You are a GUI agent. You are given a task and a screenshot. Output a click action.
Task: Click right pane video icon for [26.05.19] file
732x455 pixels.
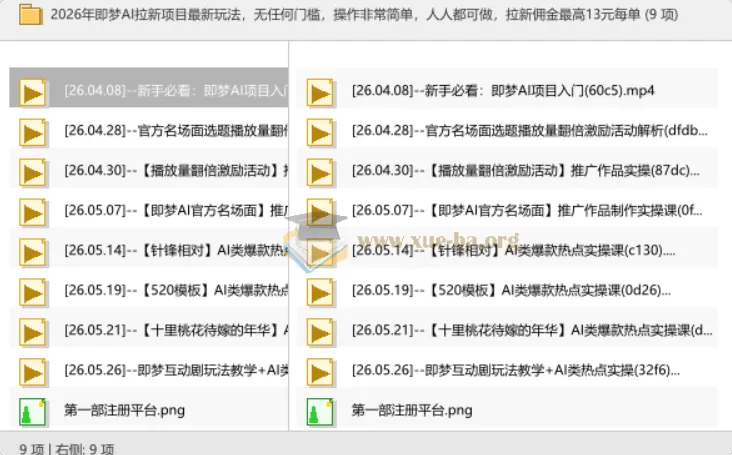point(320,293)
